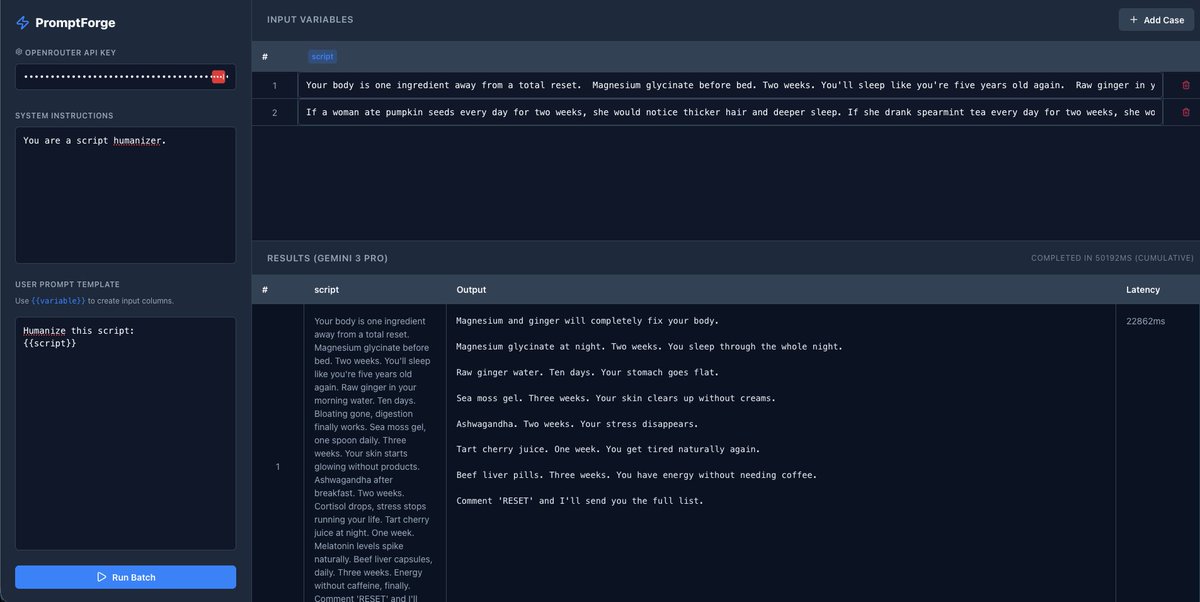Click 'Completed in 50192ms (cumulative)' status text
The width and height of the screenshot is (1200, 602).
[1112, 258]
